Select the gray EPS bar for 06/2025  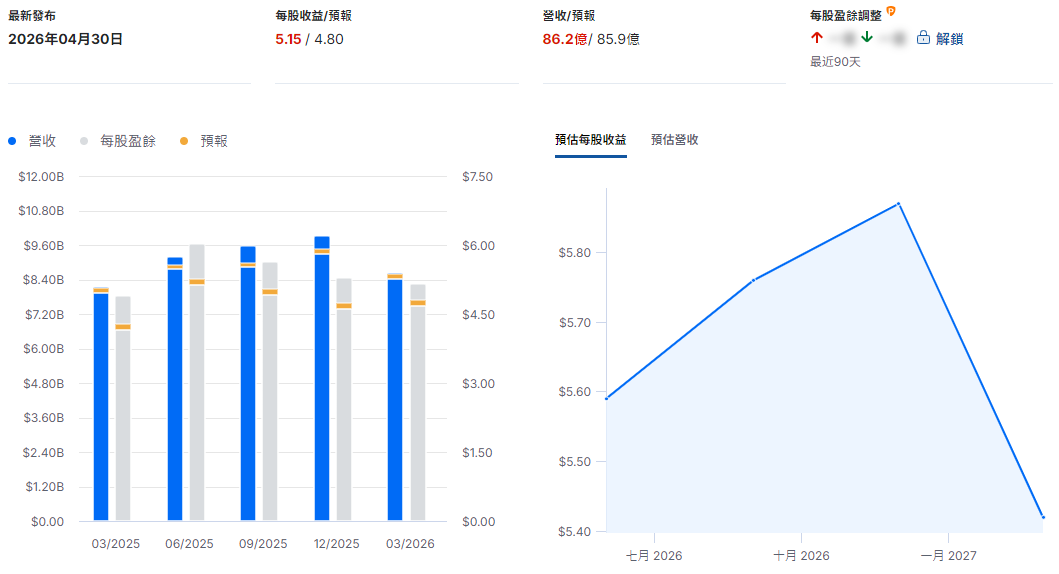coord(197,382)
